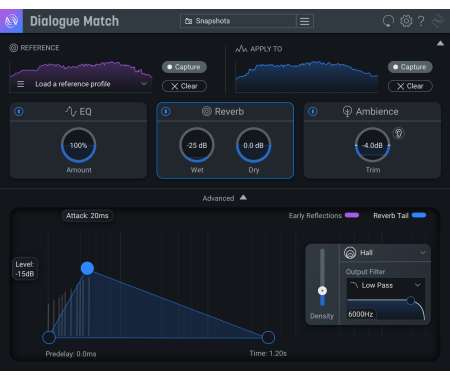The image size is (450, 380).
Task: Open the Low Pass output filter dropdown
Action: click(x=386, y=285)
